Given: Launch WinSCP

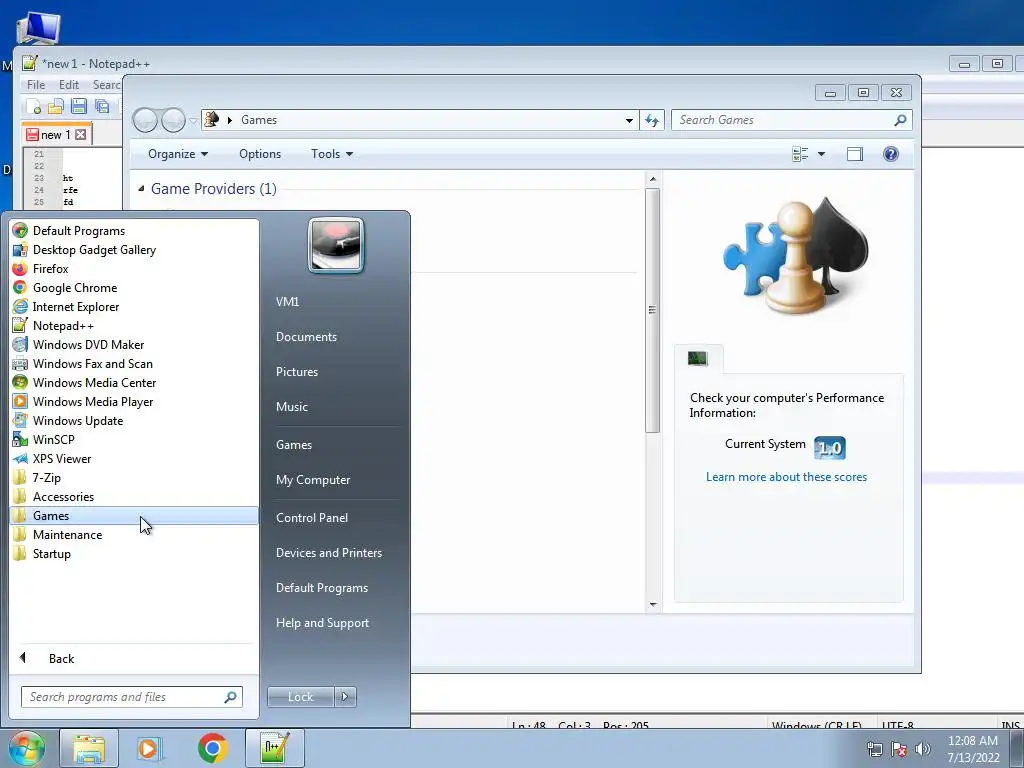Looking at the screenshot, I should click(x=134, y=439).
